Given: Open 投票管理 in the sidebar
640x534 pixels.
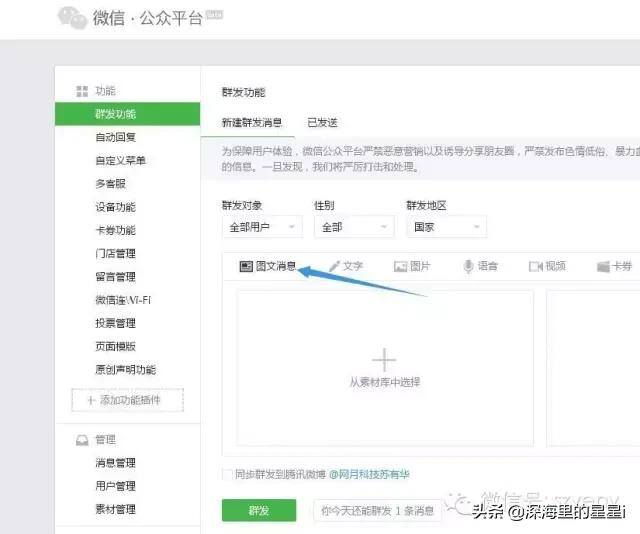Looking at the screenshot, I should pyautogui.click(x=116, y=323).
